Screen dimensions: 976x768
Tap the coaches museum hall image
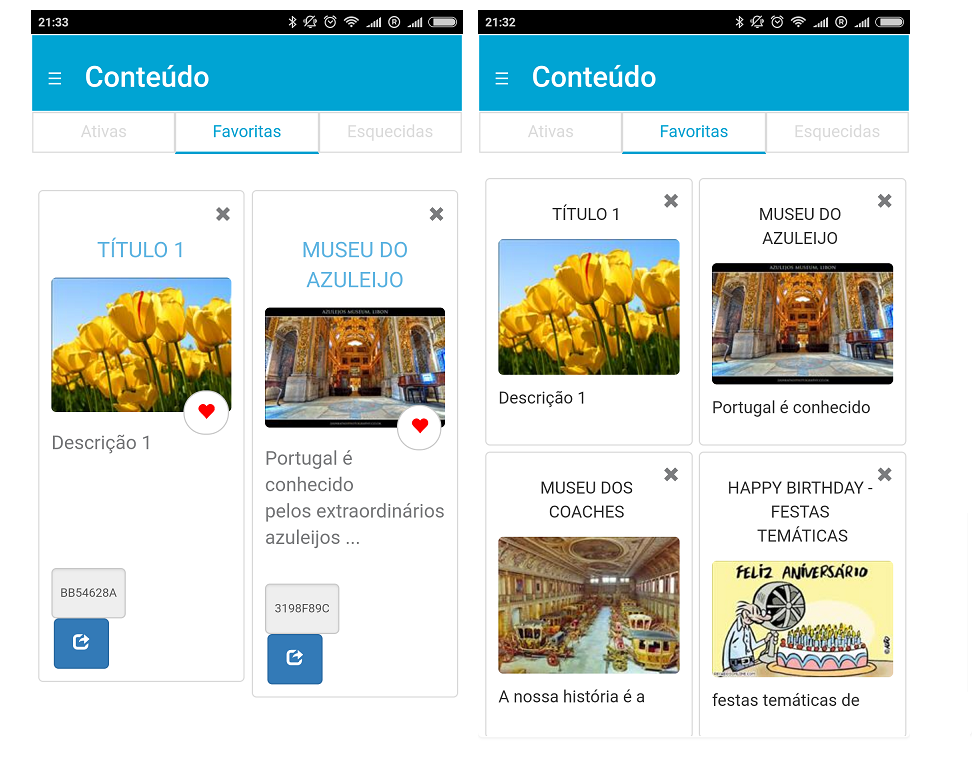point(589,605)
